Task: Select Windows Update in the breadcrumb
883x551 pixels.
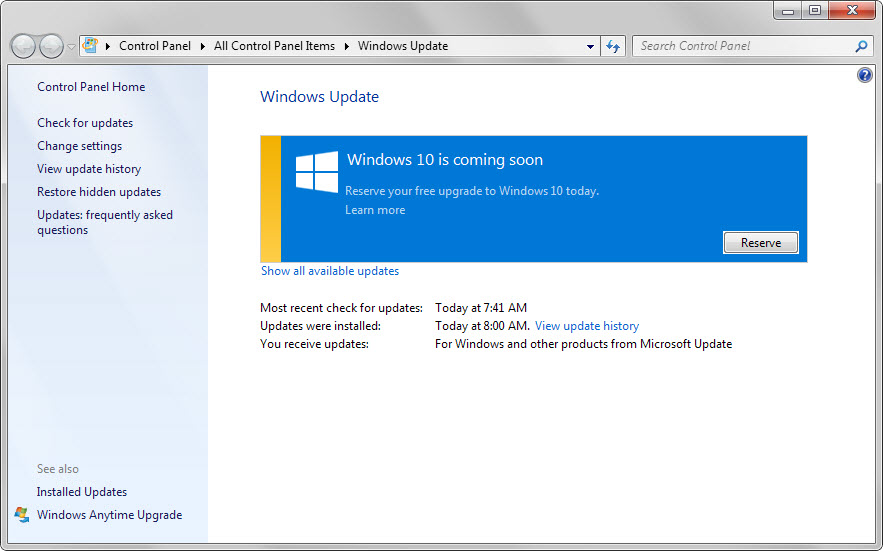Action: tap(403, 46)
